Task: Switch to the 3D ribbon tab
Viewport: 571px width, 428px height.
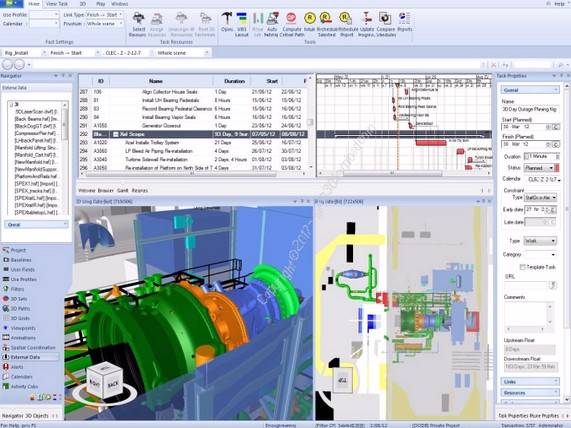Action: click(x=83, y=4)
